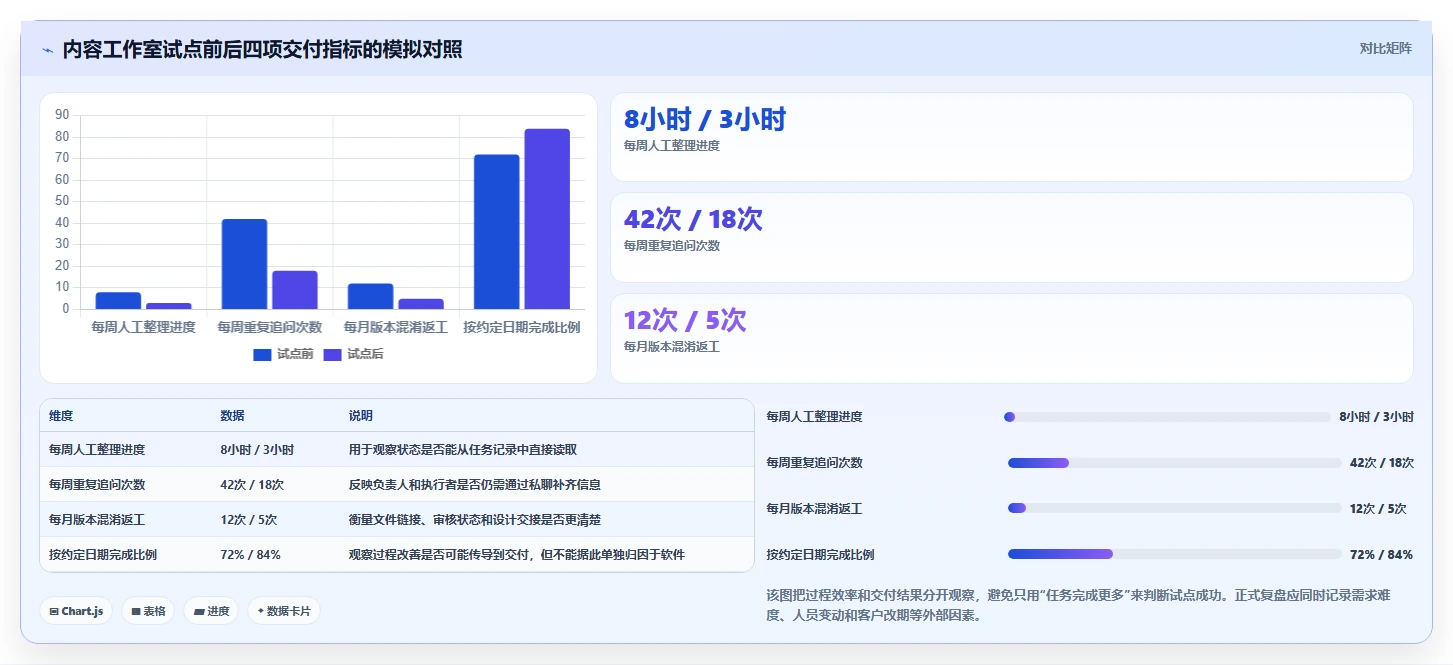Click the heading 内容工作室试点前后四项交付指标的模拟对照
This screenshot has width=1453, height=665.
point(262,49)
